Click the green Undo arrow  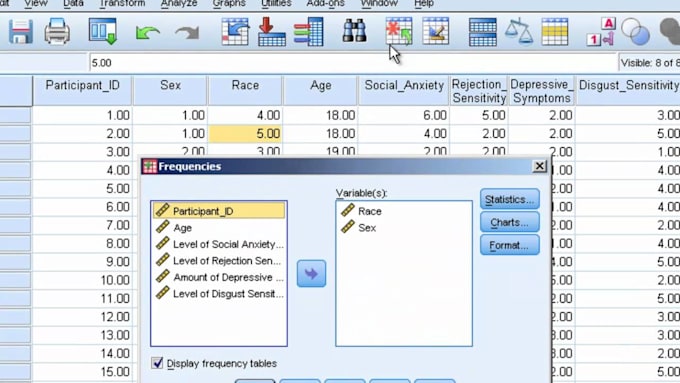tap(147, 33)
